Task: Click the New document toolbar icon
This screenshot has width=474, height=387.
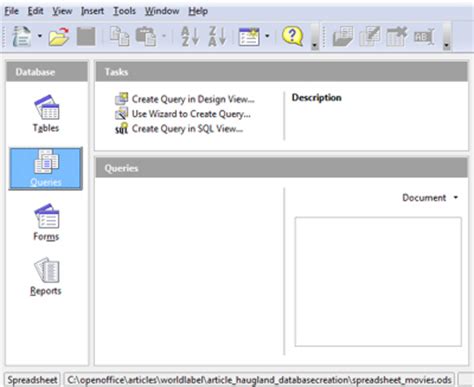Action: pyautogui.click(x=22, y=36)
